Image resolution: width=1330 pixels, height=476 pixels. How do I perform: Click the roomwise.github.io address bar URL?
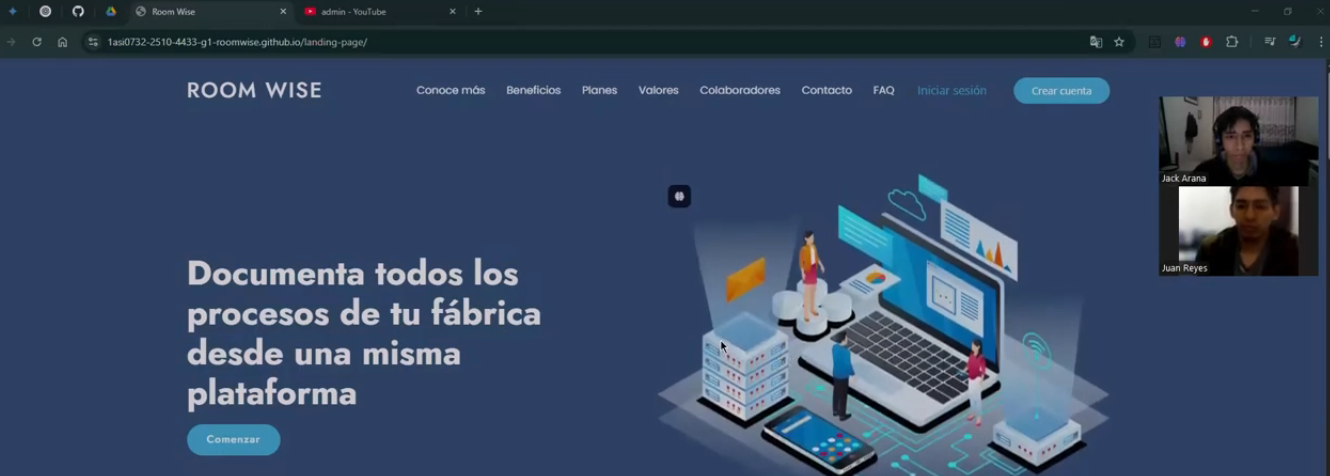(237, 42)
